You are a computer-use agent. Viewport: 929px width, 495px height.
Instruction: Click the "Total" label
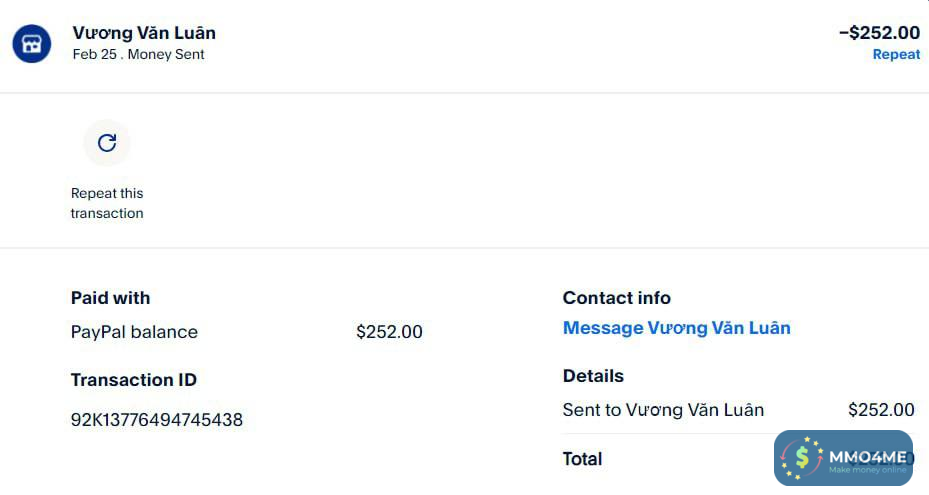tap(582, 459)
